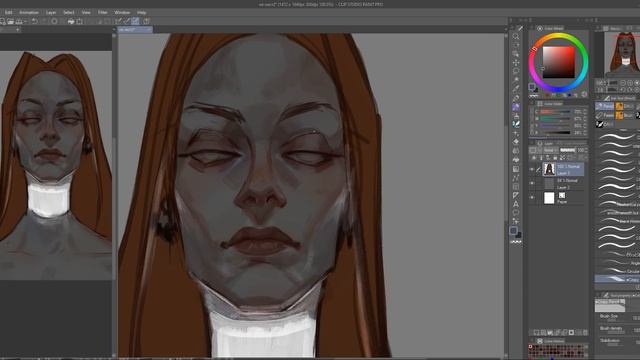
Task: Adjust the K black slider
Action: click(x=556, y=132)
